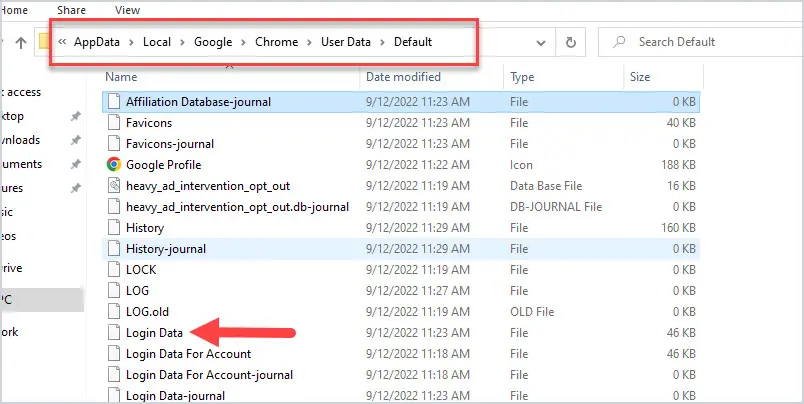Viewport: 804px width, 404px height.
Task: Click the LOG file icon
Action: coord(114,291)
